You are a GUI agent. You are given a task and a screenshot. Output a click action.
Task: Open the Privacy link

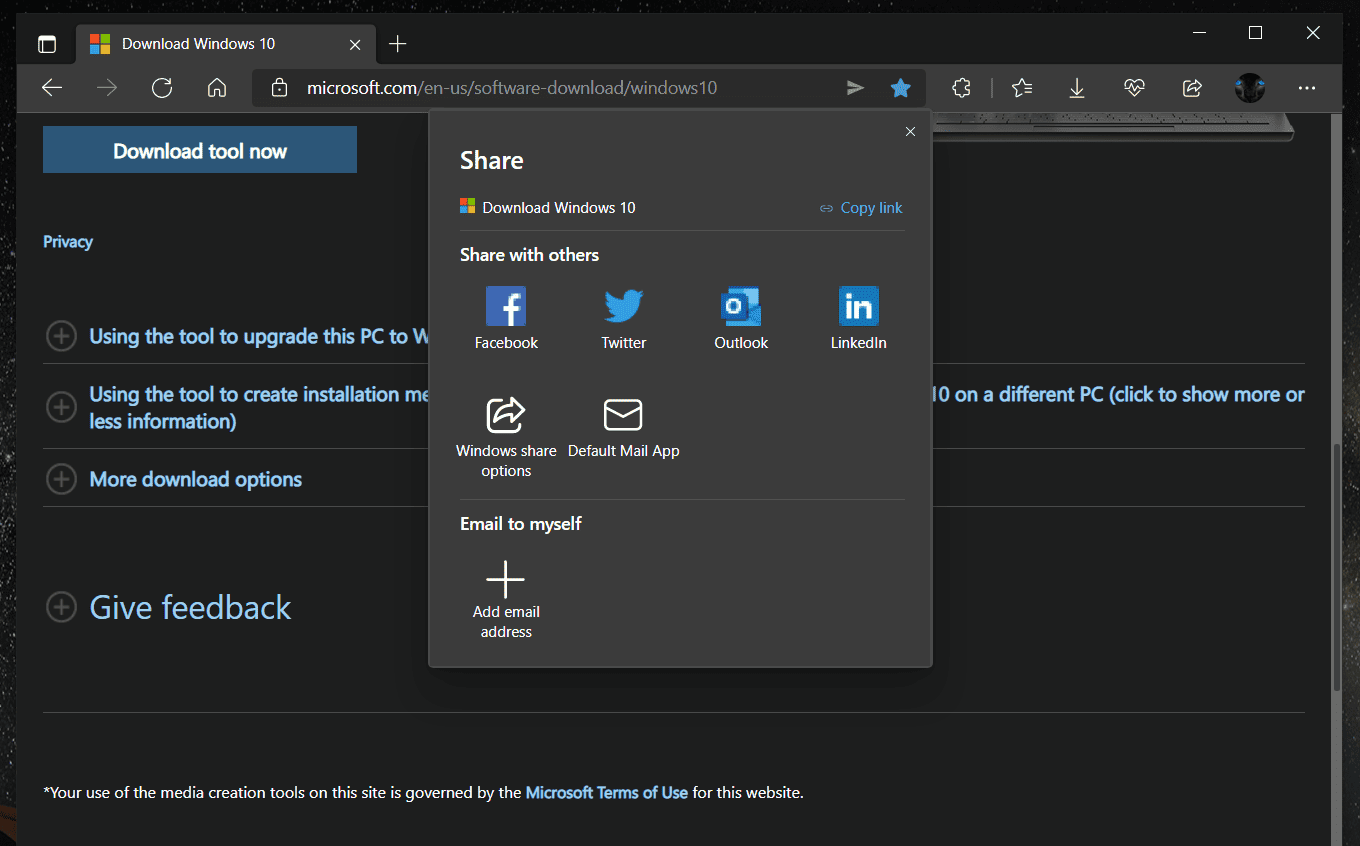(68, 242)
